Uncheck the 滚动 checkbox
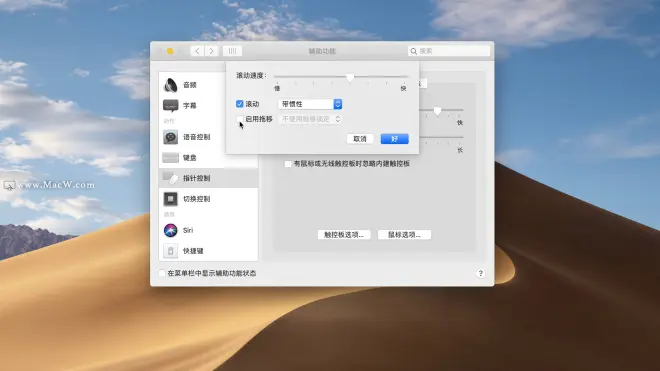Viewport: 660px width, 371px height. tap(240, 104)
